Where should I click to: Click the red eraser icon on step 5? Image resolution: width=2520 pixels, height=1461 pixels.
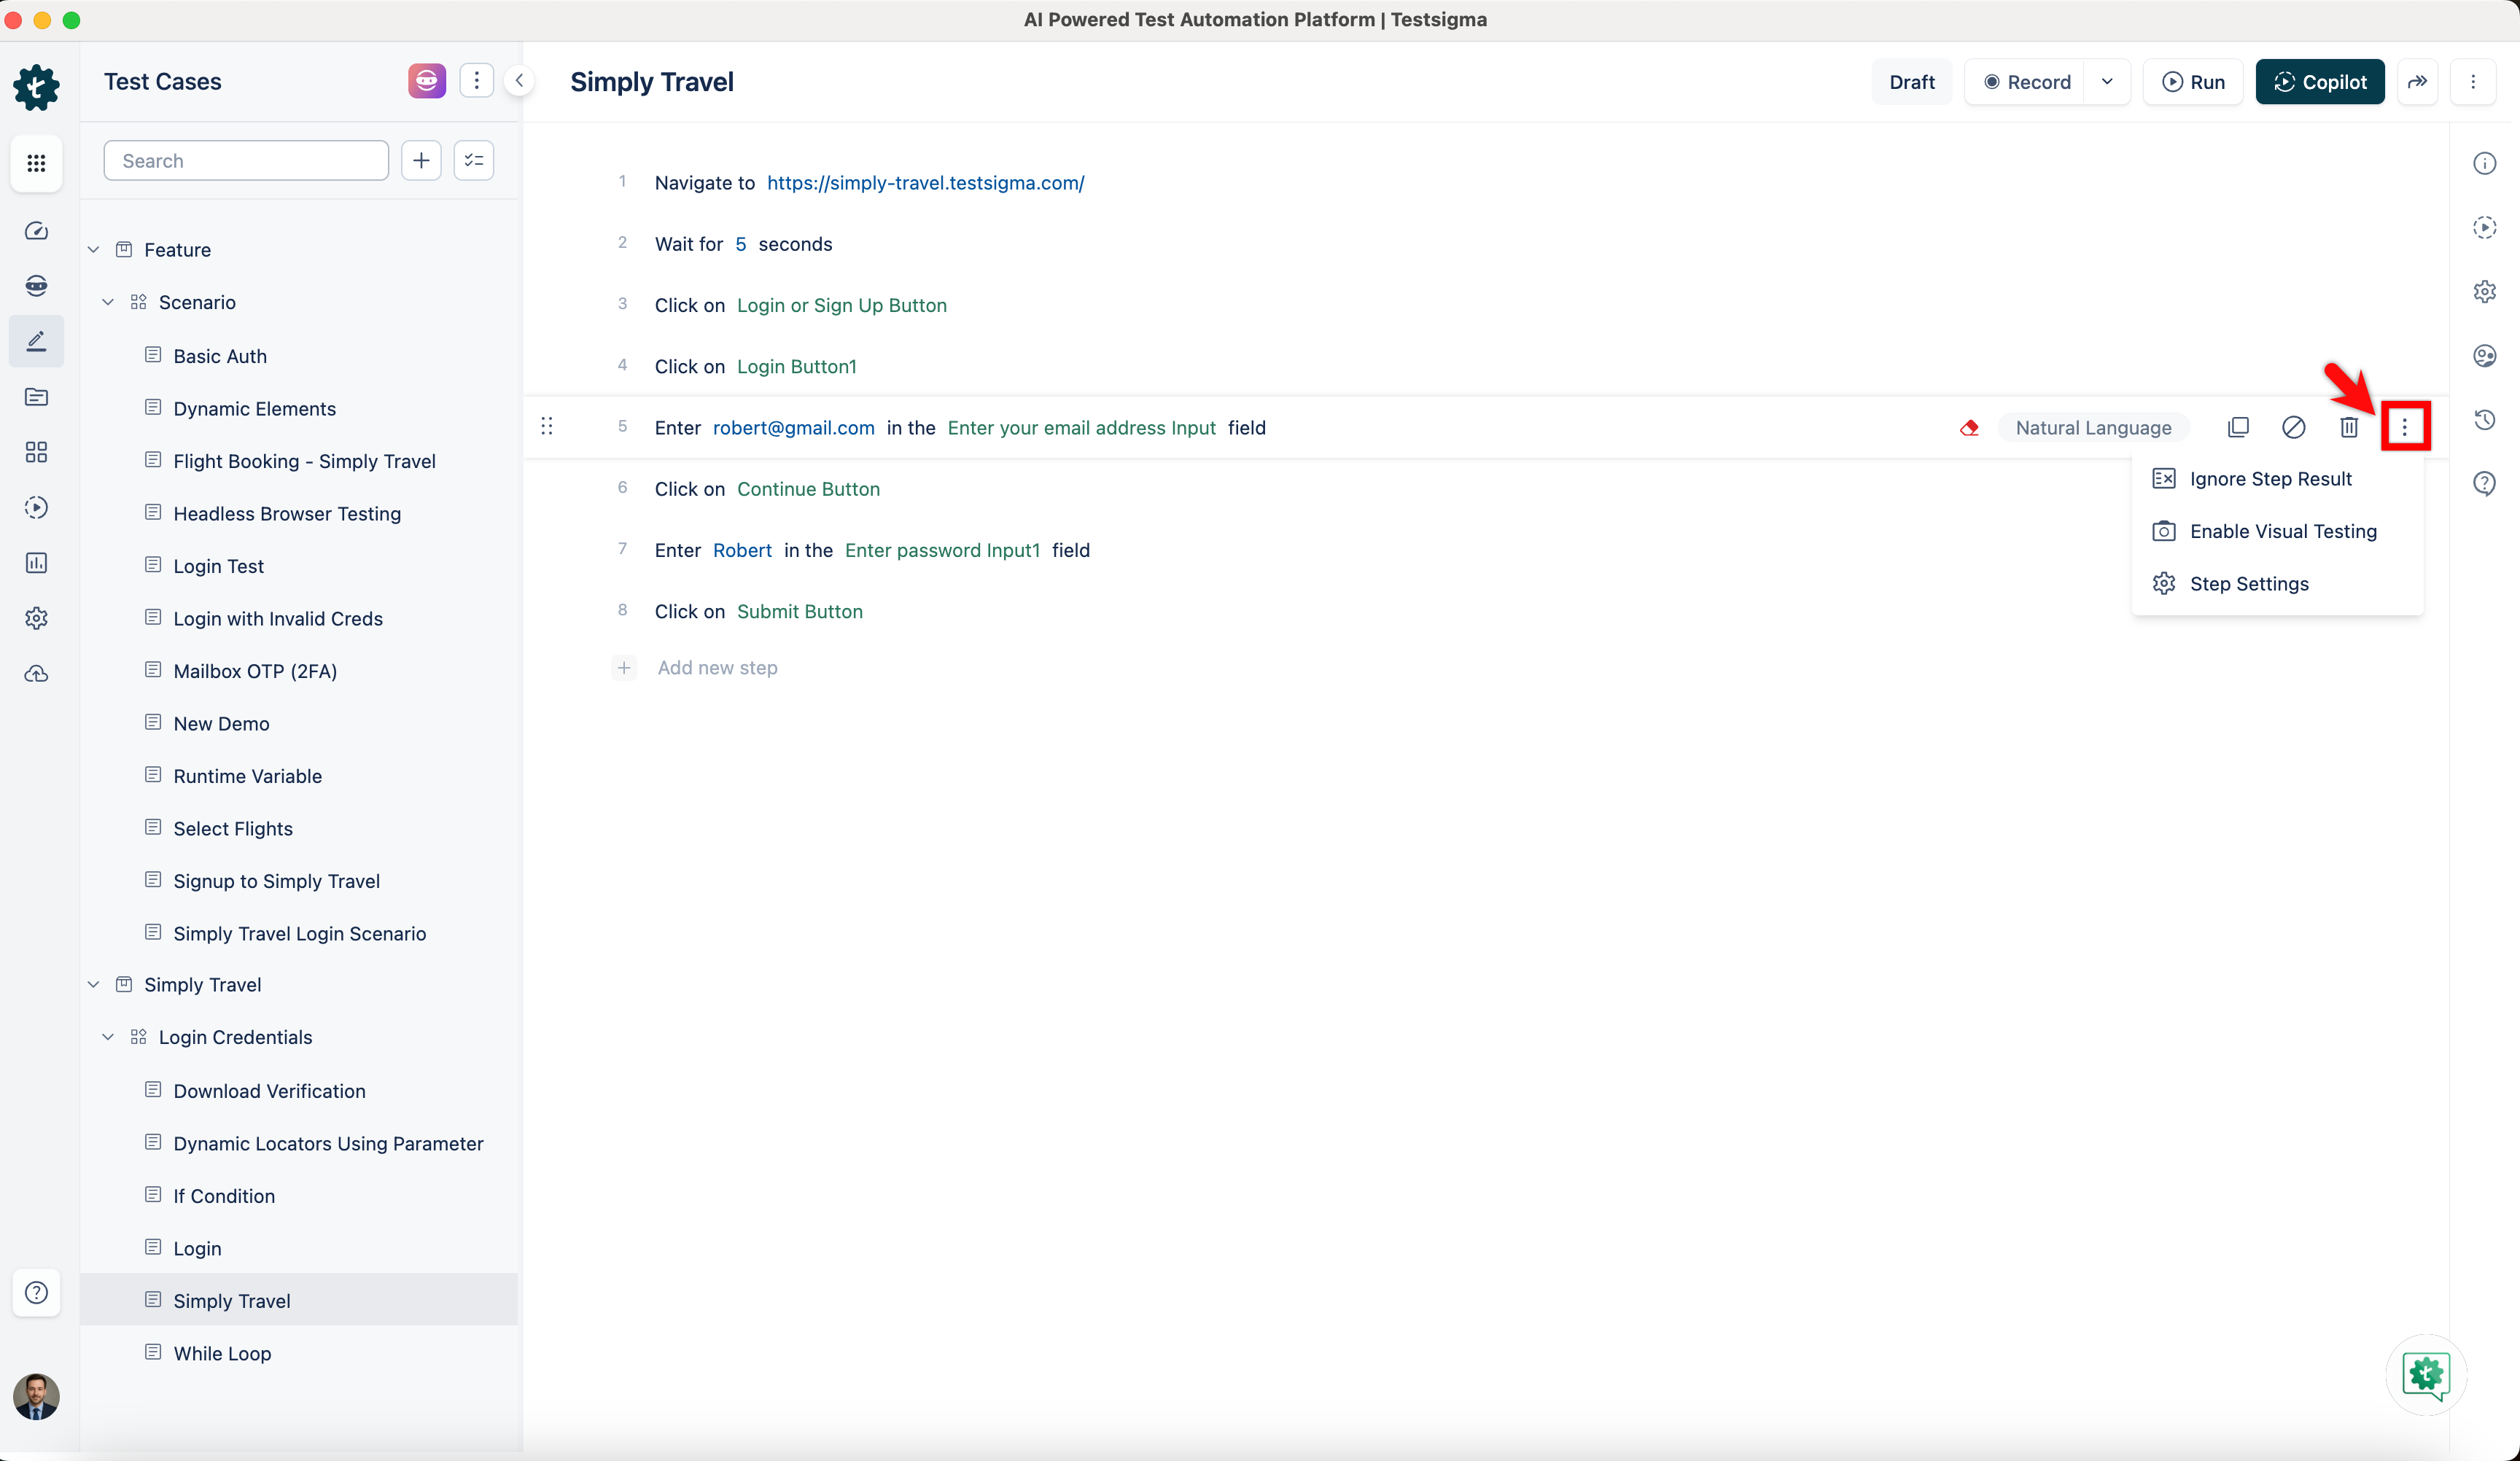[1969, 428]
